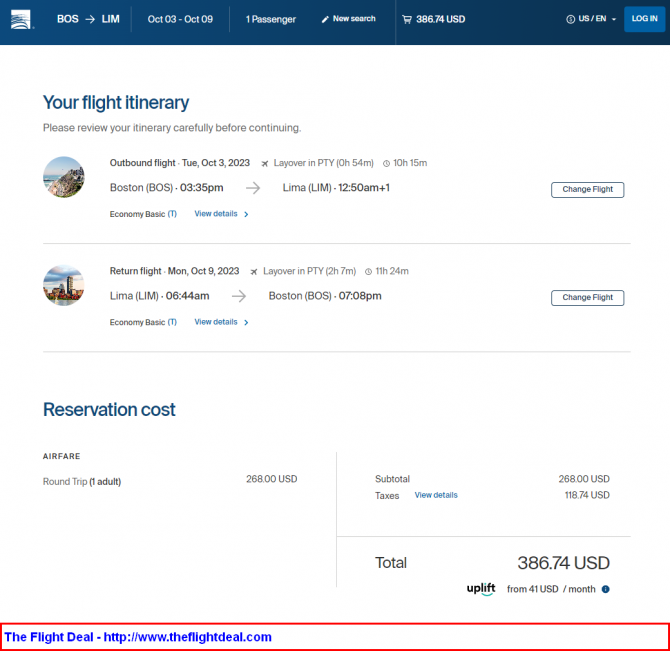This screenshot has width=670, height=651.
Task: Click the outbound layover plane icon
Action: click(x=265, y=163)
